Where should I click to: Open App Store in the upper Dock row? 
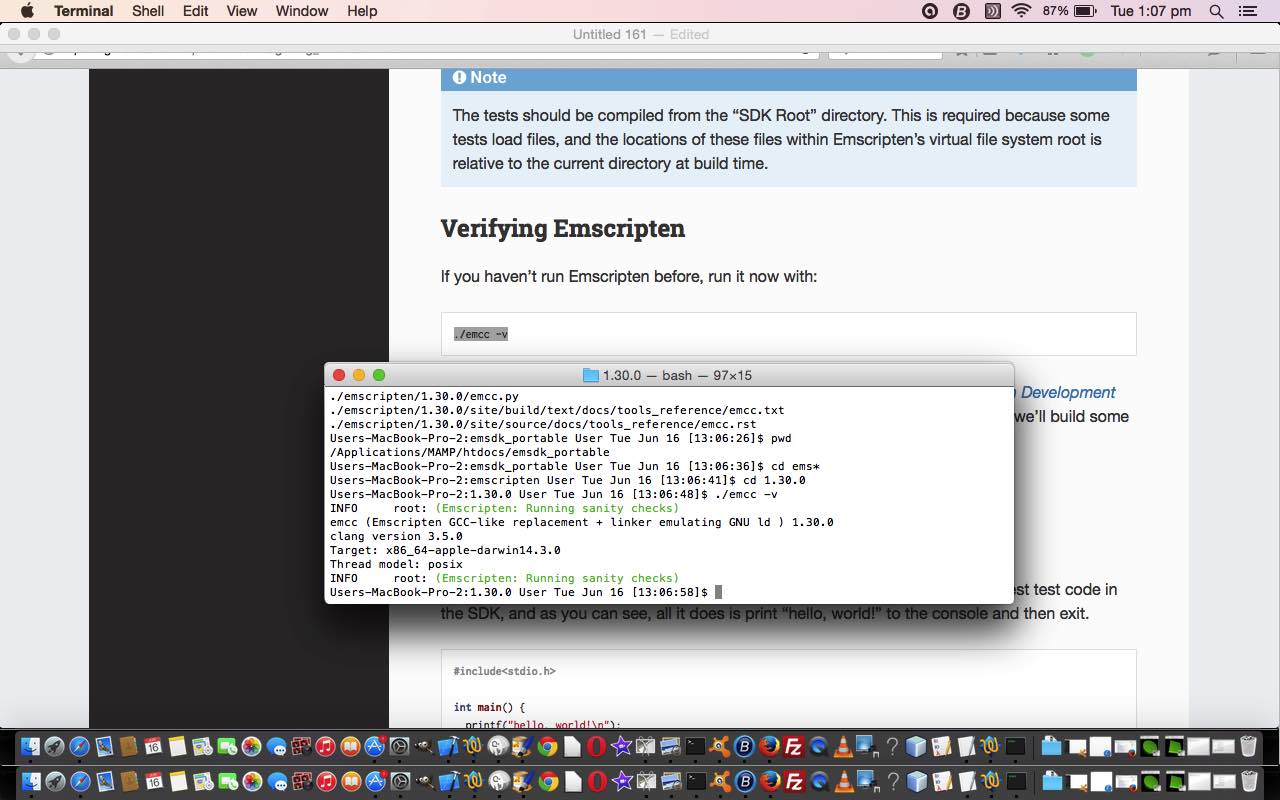point(375,746)
